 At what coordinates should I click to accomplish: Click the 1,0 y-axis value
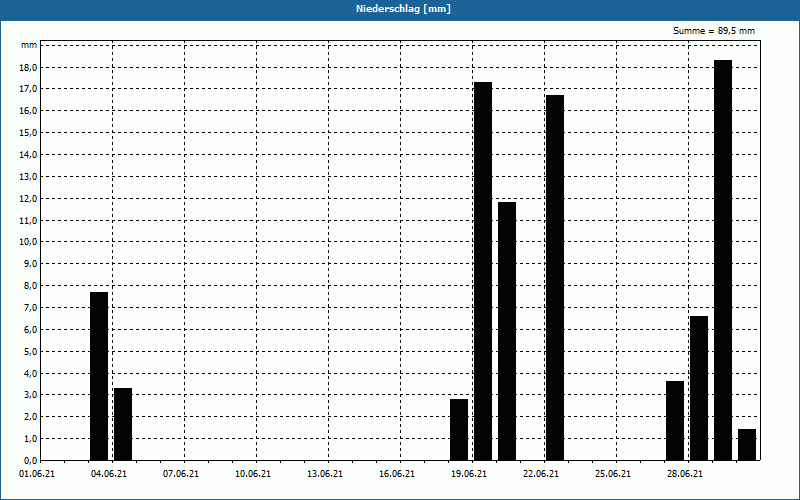tap(30, 439)
